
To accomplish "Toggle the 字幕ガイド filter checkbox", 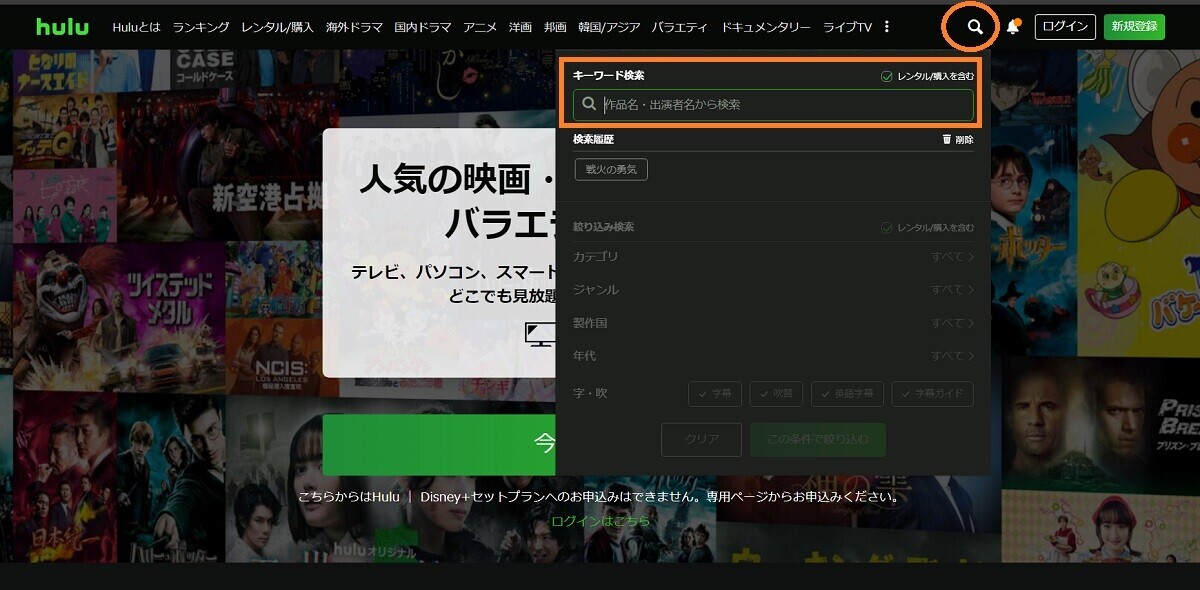I will point(932,394).
